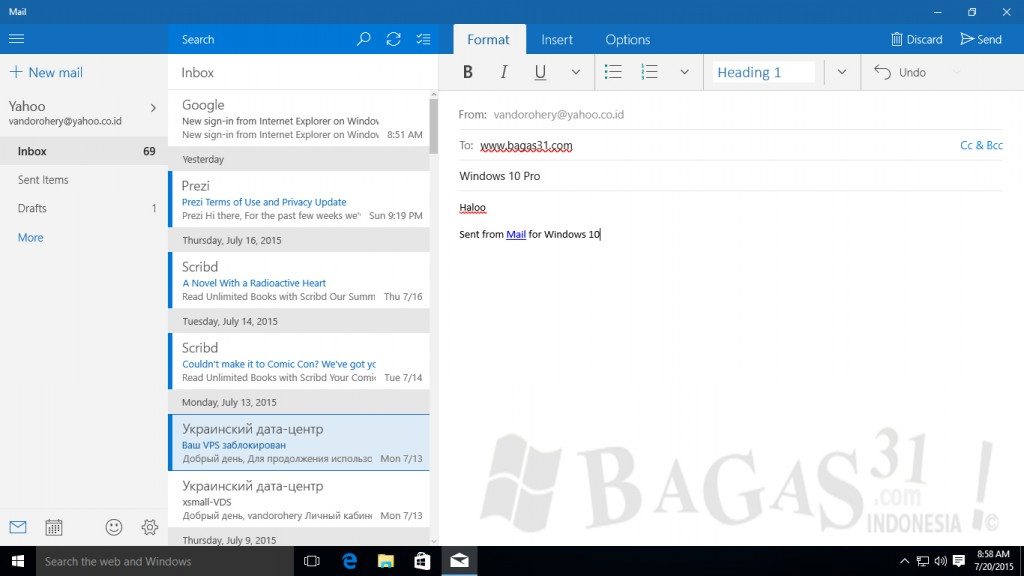Click the word Haloo in body

coord(472,208)
